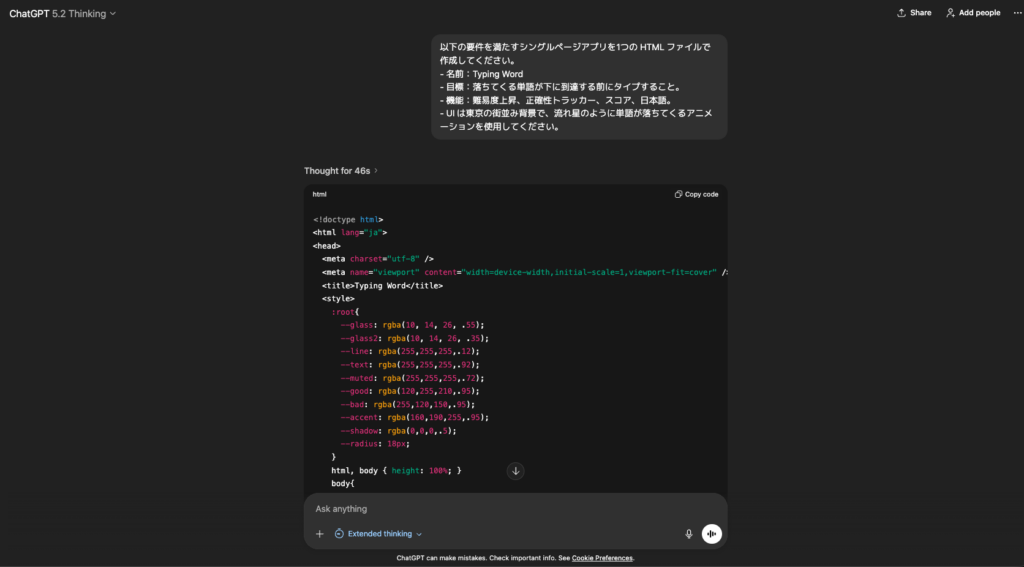The width and height of the screenshot is (1024, 567).
Task: Open the Extended thinking dropdown
Action: pyautogui.click(x=379, y=534)
